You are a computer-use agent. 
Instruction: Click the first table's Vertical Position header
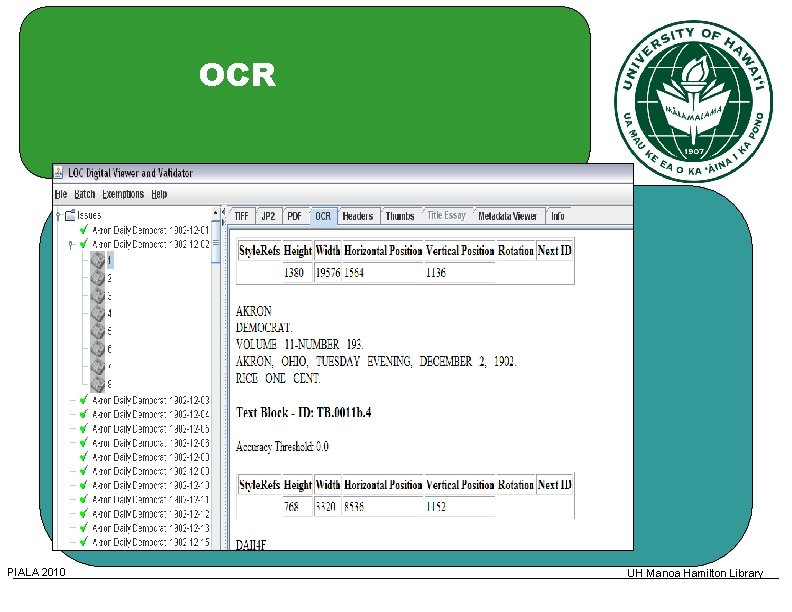coord(460,250)
